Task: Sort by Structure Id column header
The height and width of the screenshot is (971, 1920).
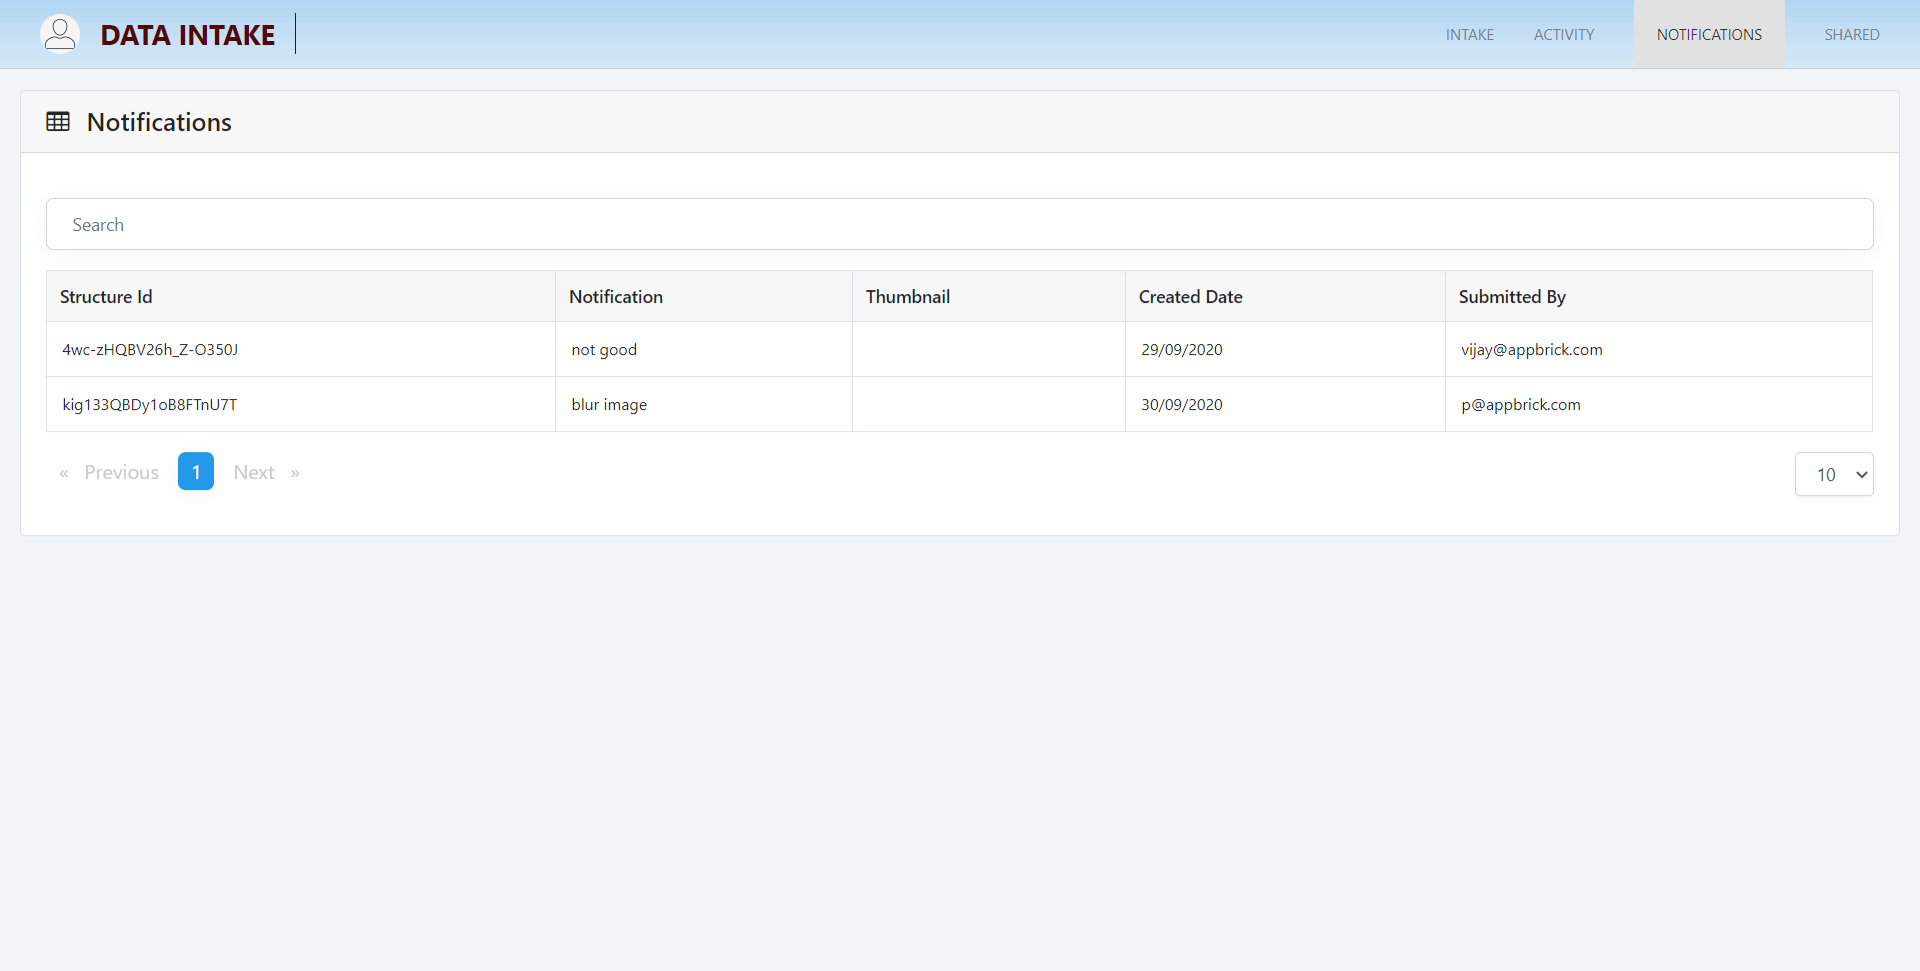Action: click(106, 297)
